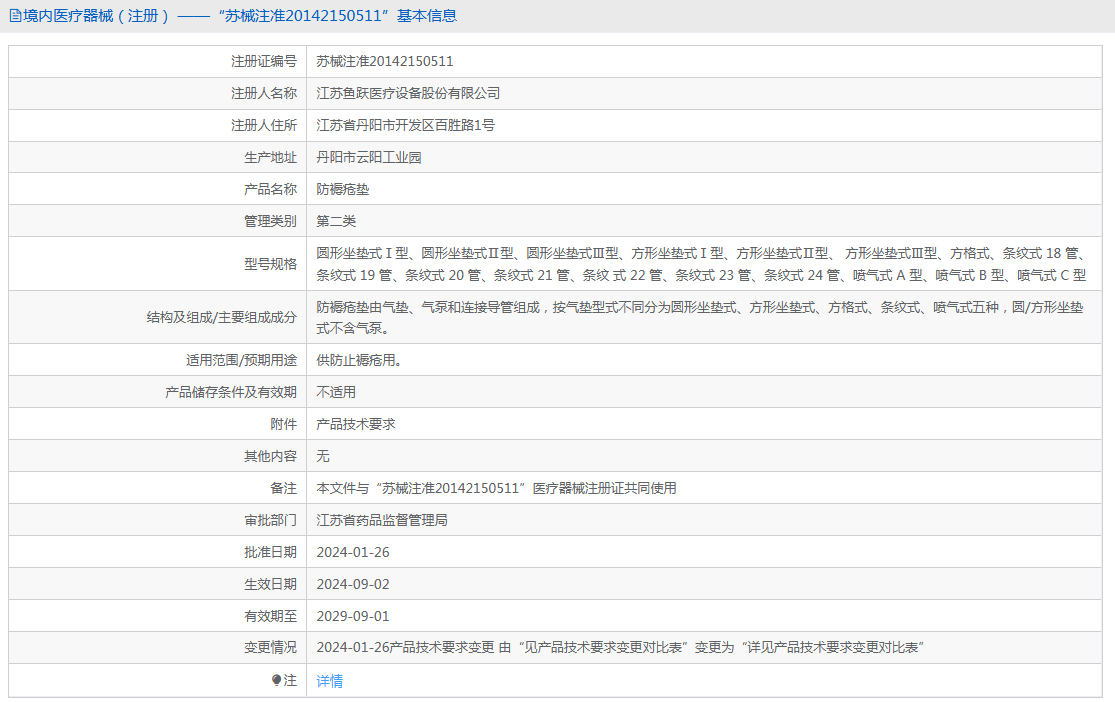This screenshot has width=1115, height=702.
Task: Click the 产品名称 label
Action: click(270, 189)
